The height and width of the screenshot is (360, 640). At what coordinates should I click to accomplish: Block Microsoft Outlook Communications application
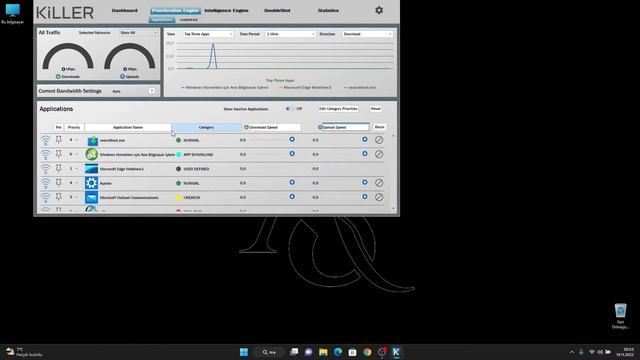[379, 197]
